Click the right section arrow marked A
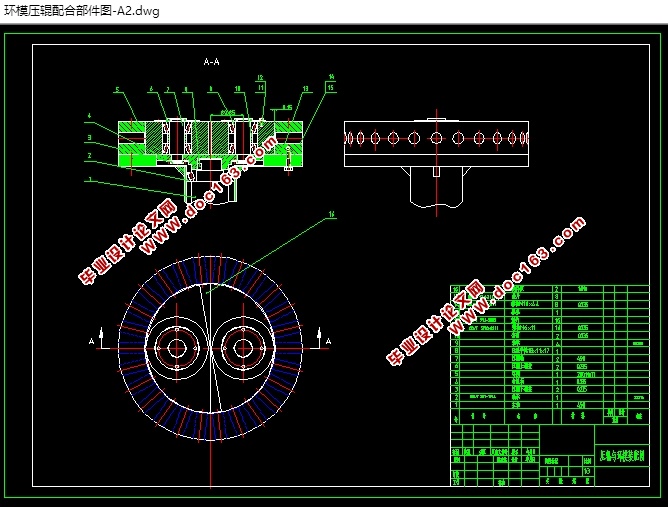This screenshot has width=668, height=507. pyautogui.click(x=323, y=340)
